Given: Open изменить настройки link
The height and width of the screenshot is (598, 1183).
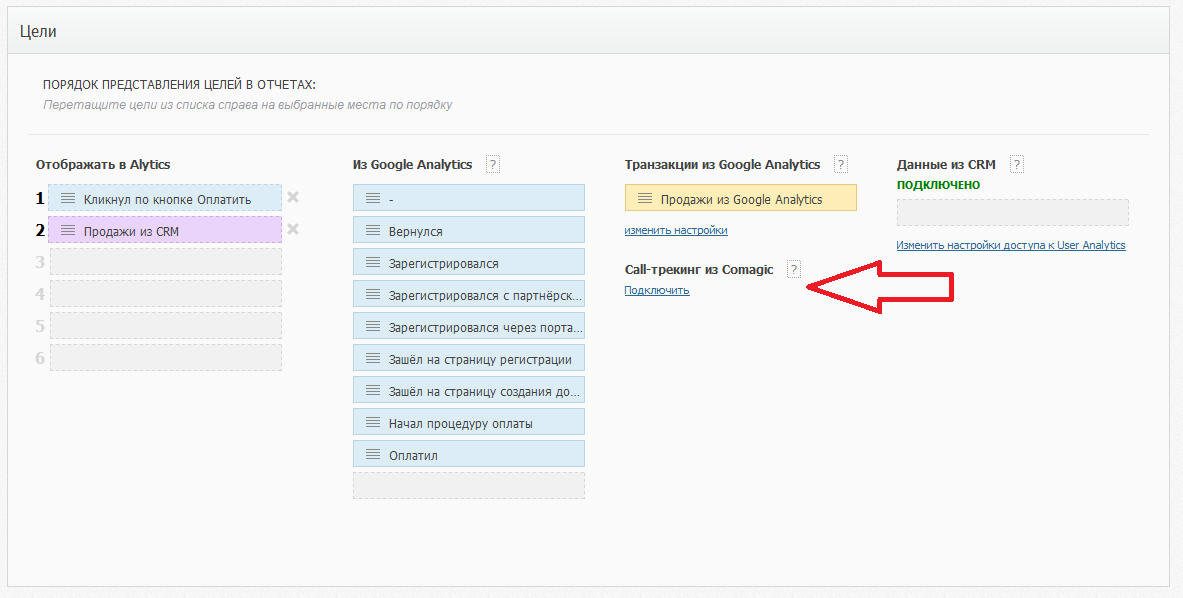Looking at the screenshot, I should [x=676, y=230].
